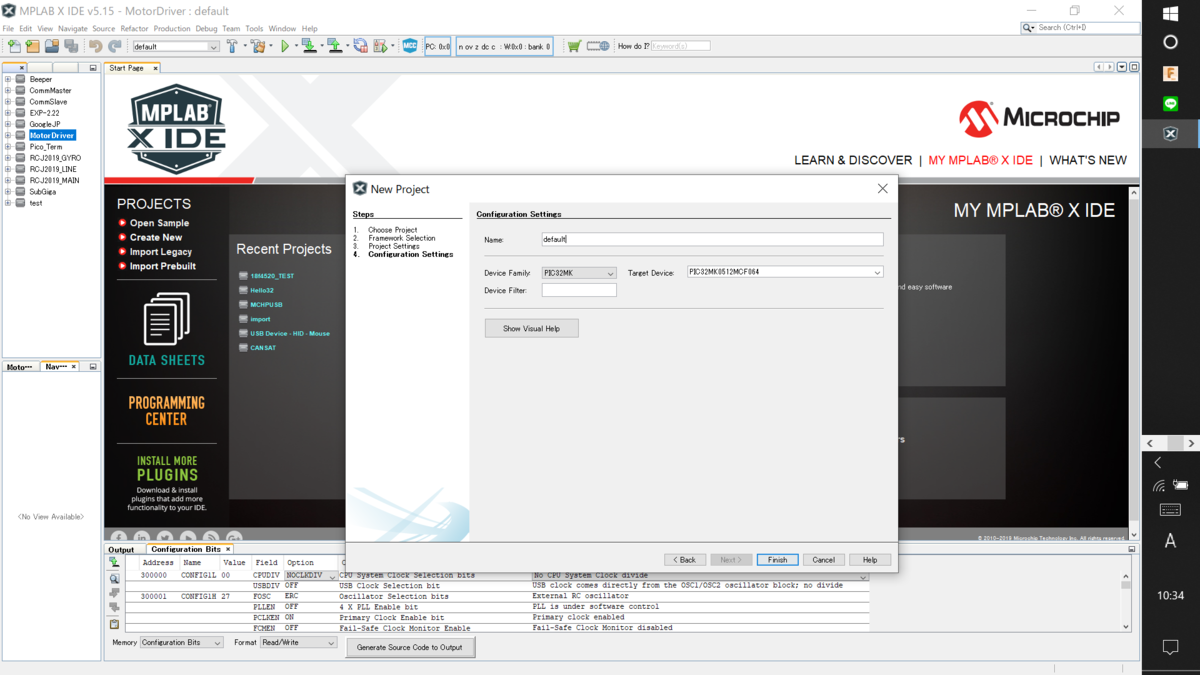Click the Build Project hammer icon

[233, 46]
